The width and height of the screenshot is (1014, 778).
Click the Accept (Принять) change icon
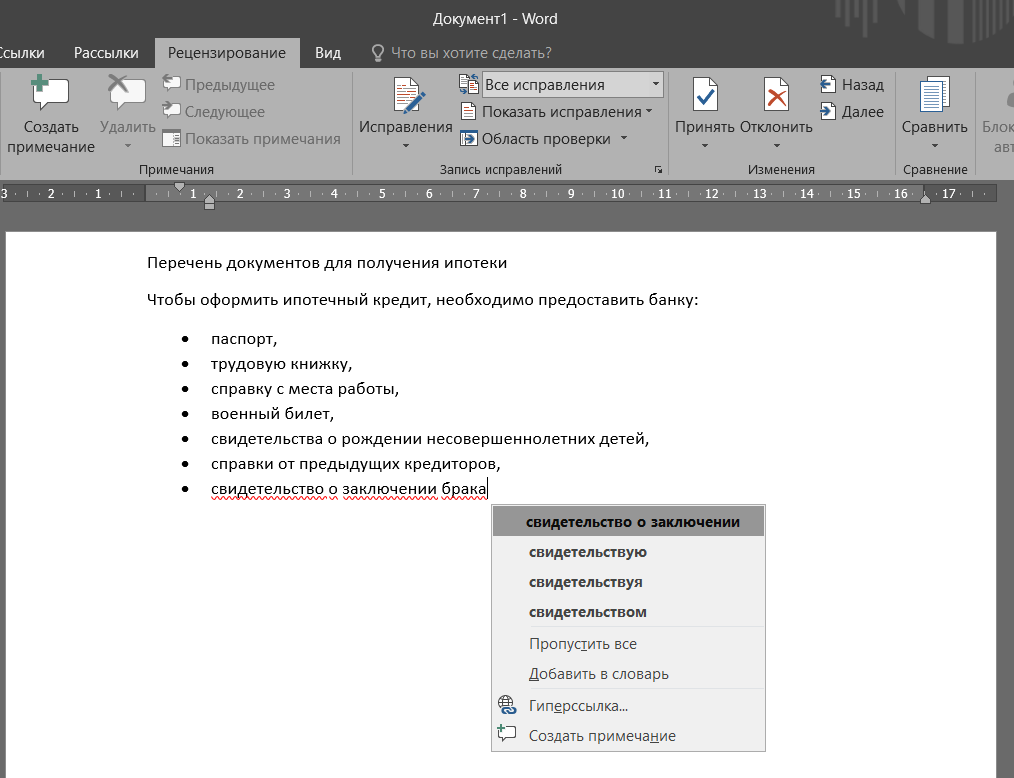pyautogui.click(x=704, y=97)
